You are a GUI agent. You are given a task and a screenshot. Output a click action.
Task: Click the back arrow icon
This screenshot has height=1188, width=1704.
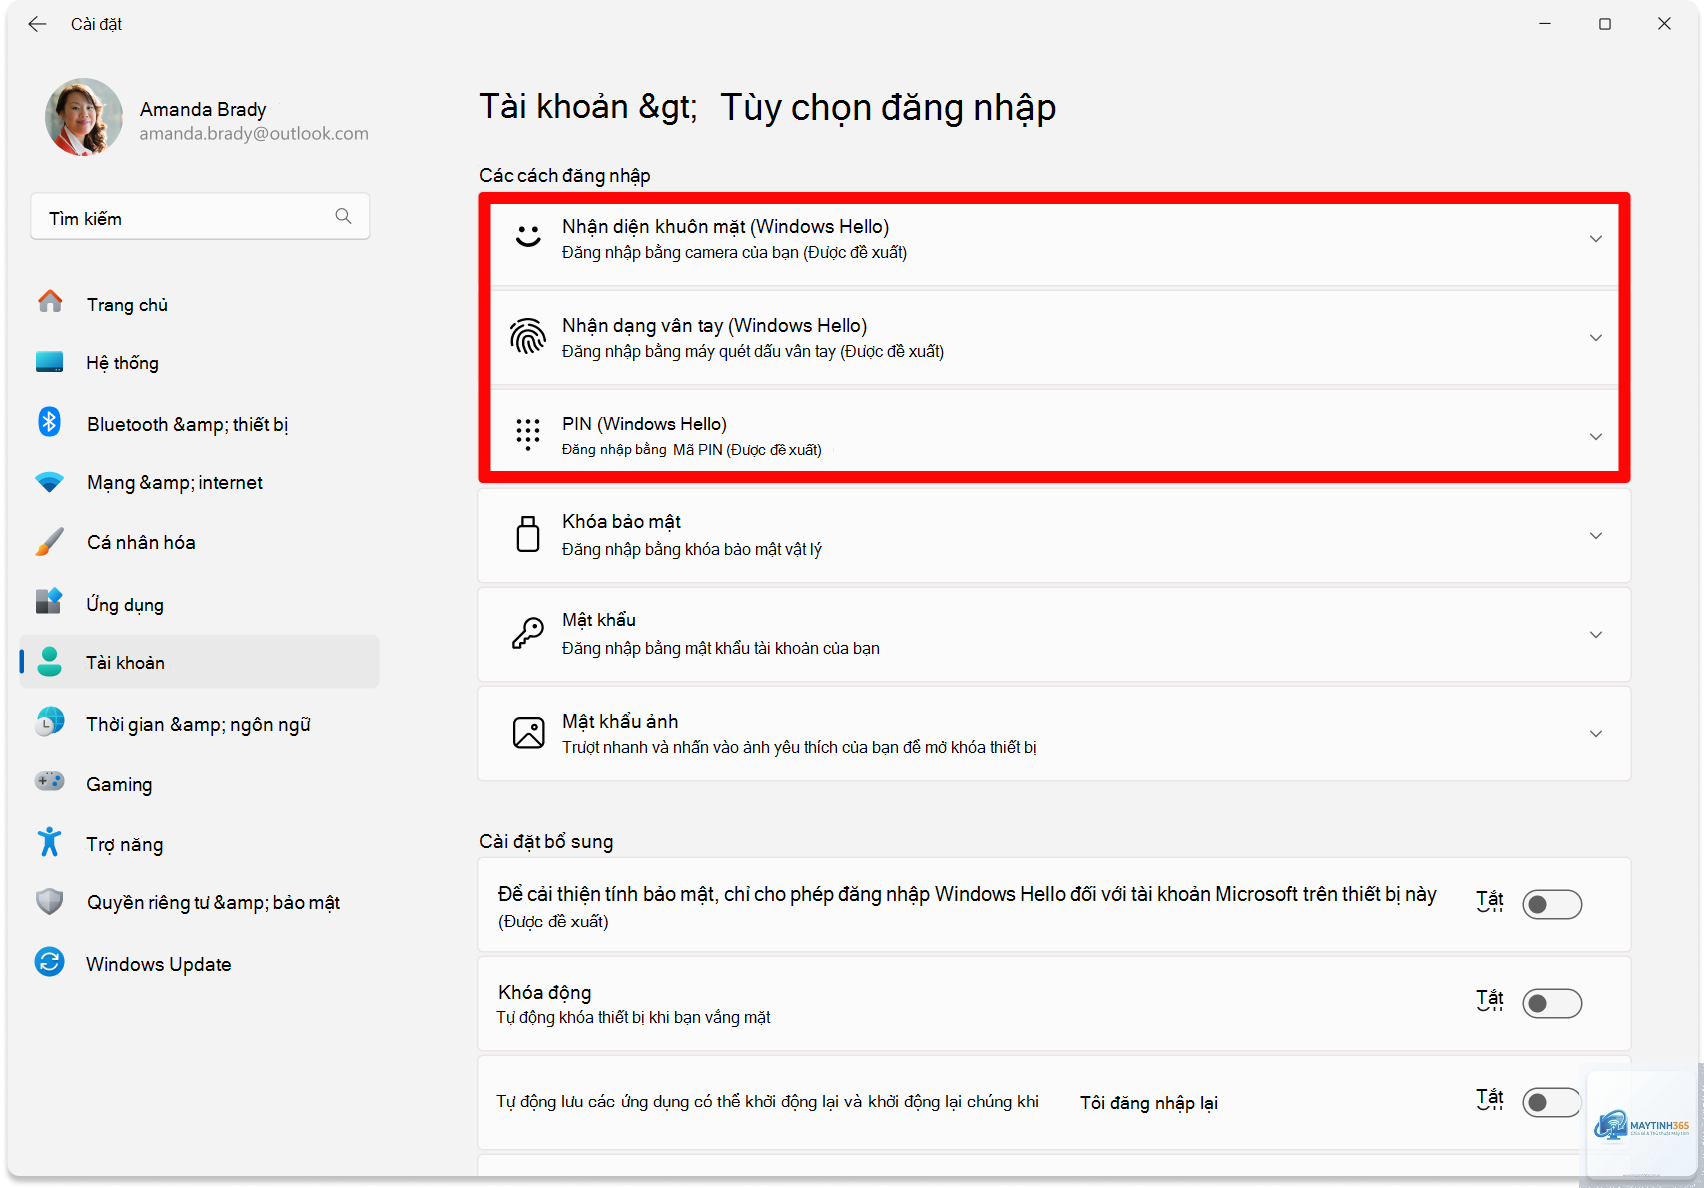(x=37, y=24)
